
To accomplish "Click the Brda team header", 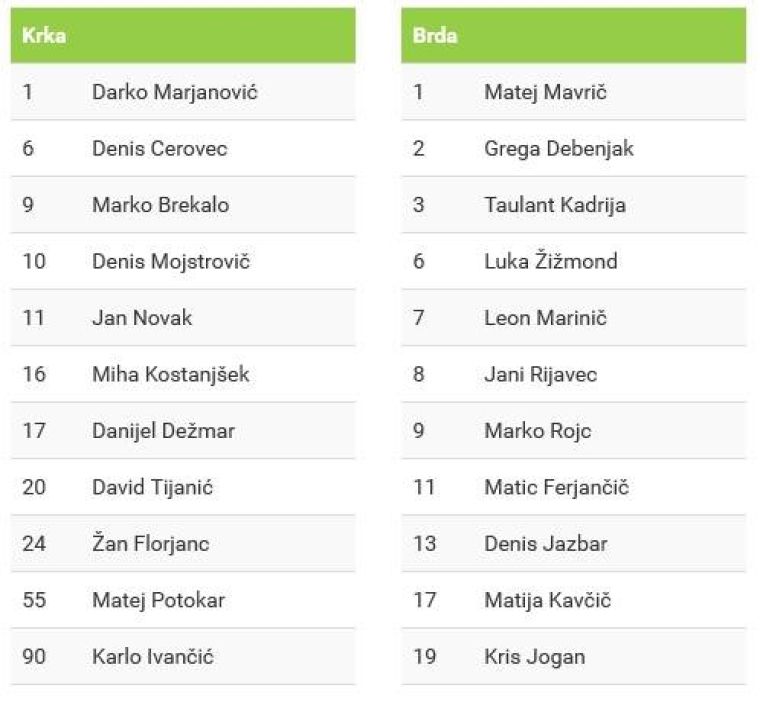I will tap(435, 36).
